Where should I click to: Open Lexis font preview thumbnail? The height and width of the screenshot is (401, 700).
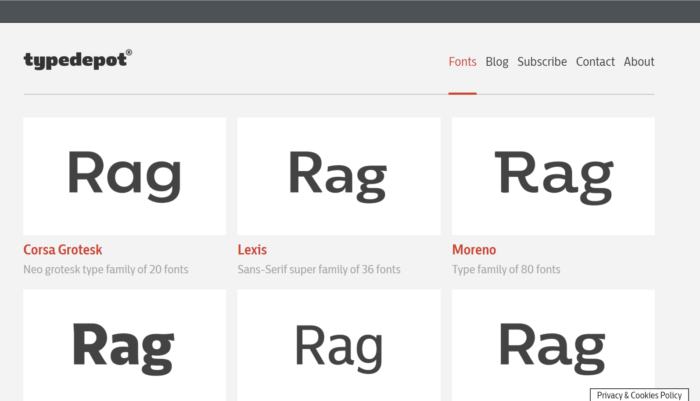tap(339, 176)
